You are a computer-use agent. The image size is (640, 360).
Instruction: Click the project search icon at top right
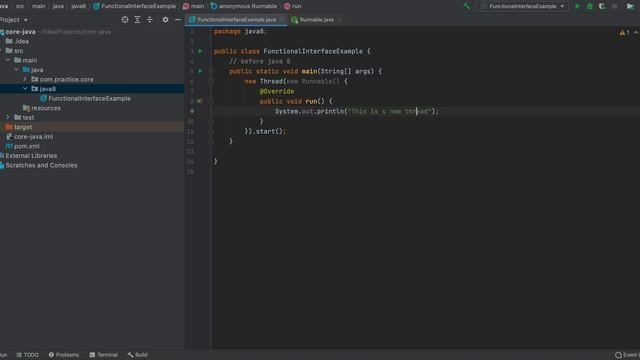[x=630, y=6]
